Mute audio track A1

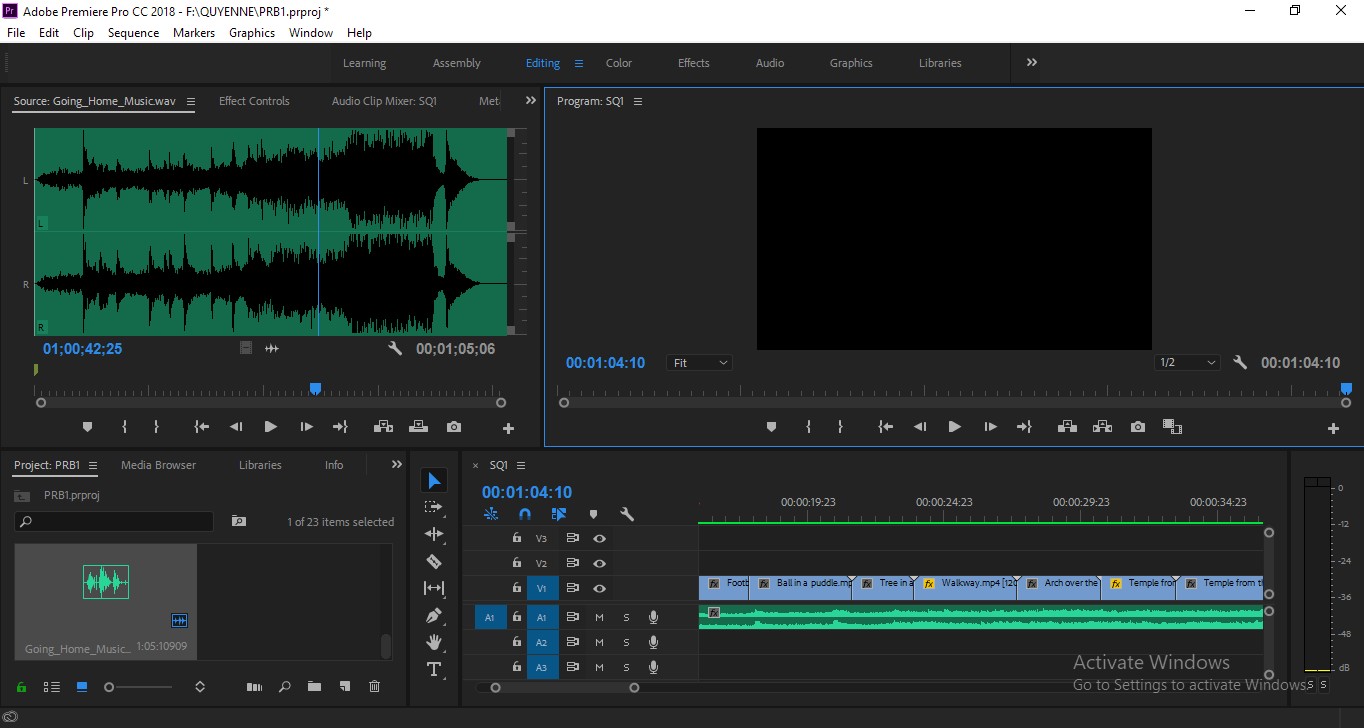point(600,617)
